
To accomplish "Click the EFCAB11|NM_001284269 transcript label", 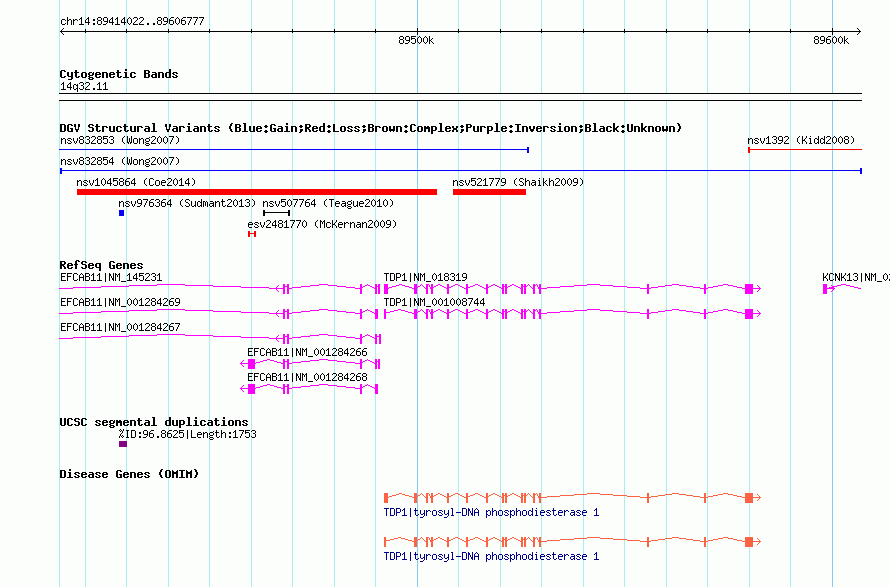I will (120, 302).
